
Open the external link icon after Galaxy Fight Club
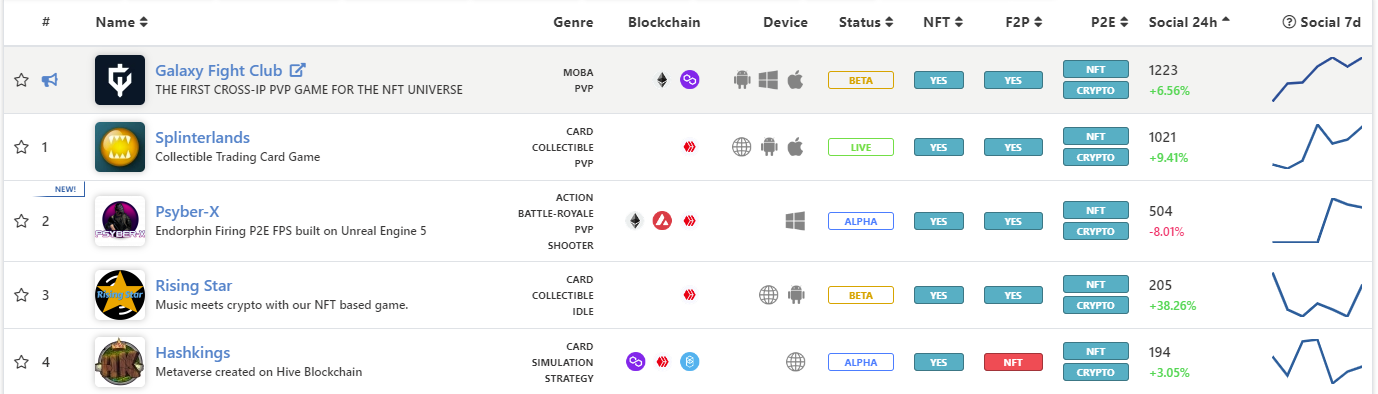tap(297, 71)
